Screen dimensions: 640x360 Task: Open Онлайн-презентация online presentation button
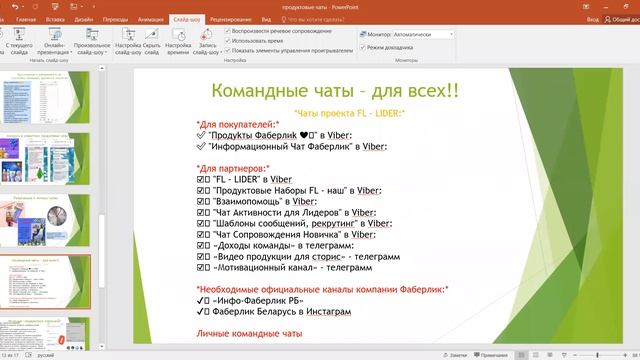click(x=54, y=42)
